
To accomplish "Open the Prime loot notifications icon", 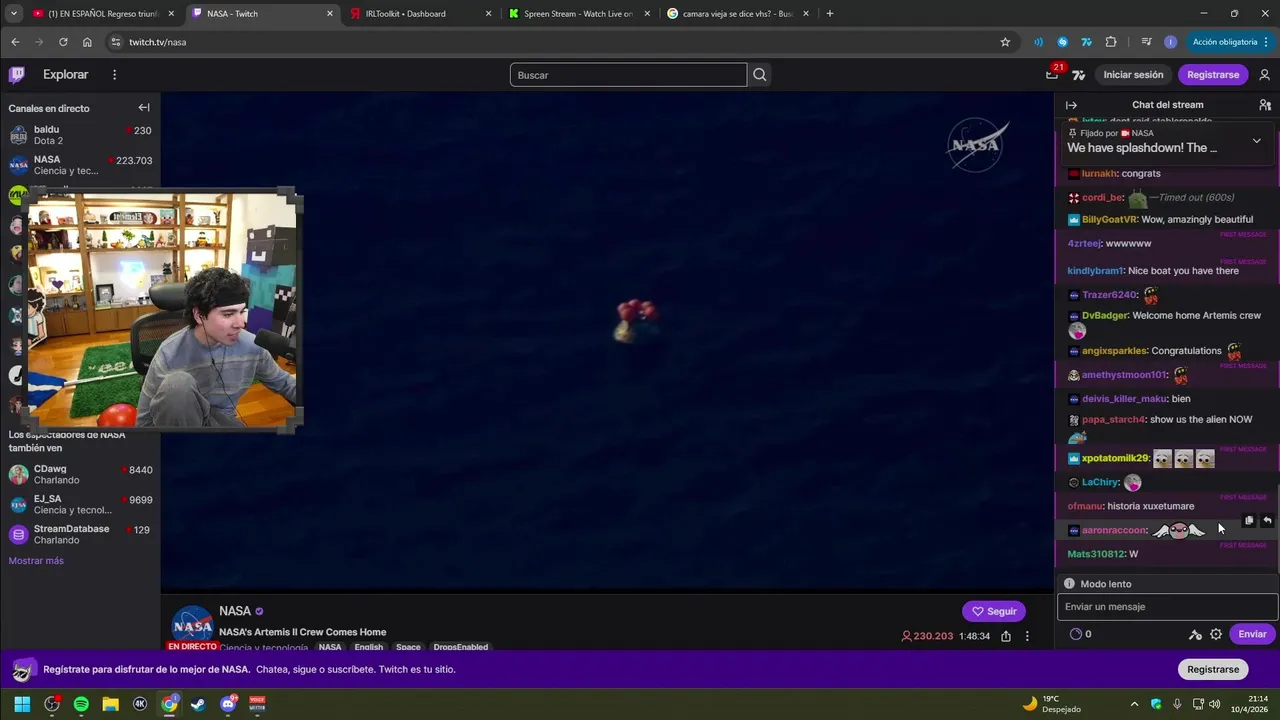I will click(1052, 75).
